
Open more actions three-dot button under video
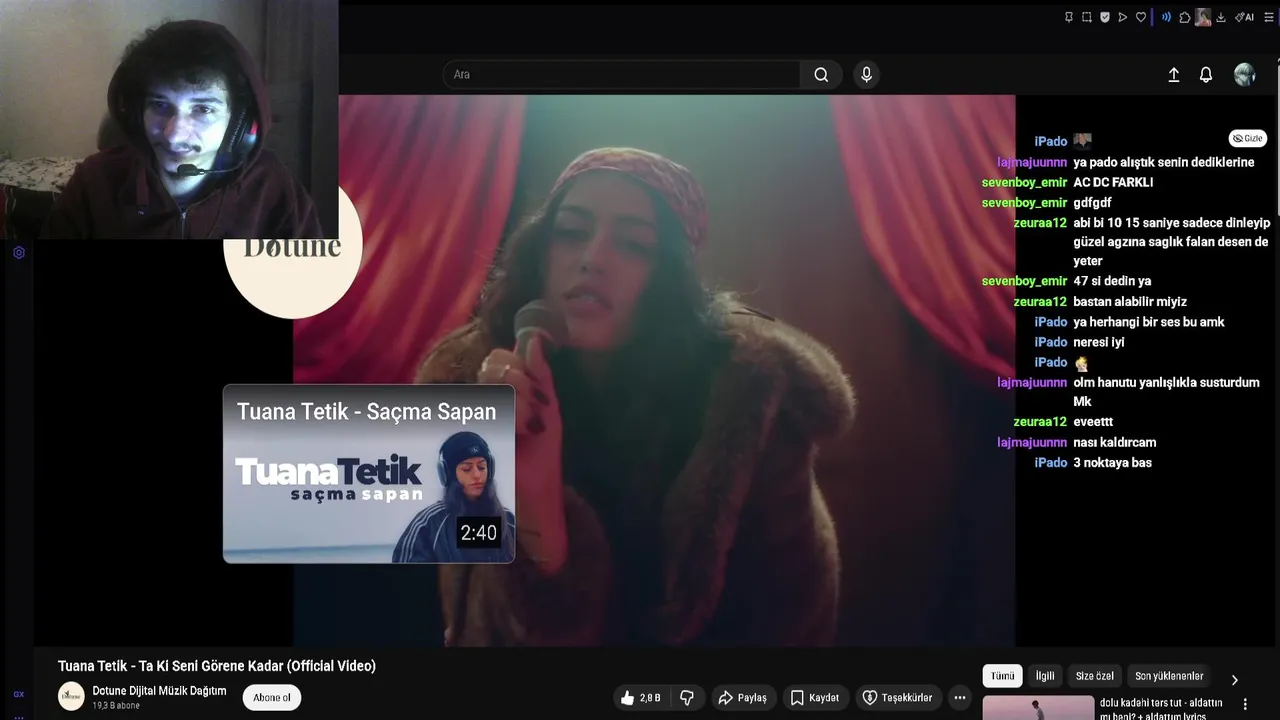960,697
